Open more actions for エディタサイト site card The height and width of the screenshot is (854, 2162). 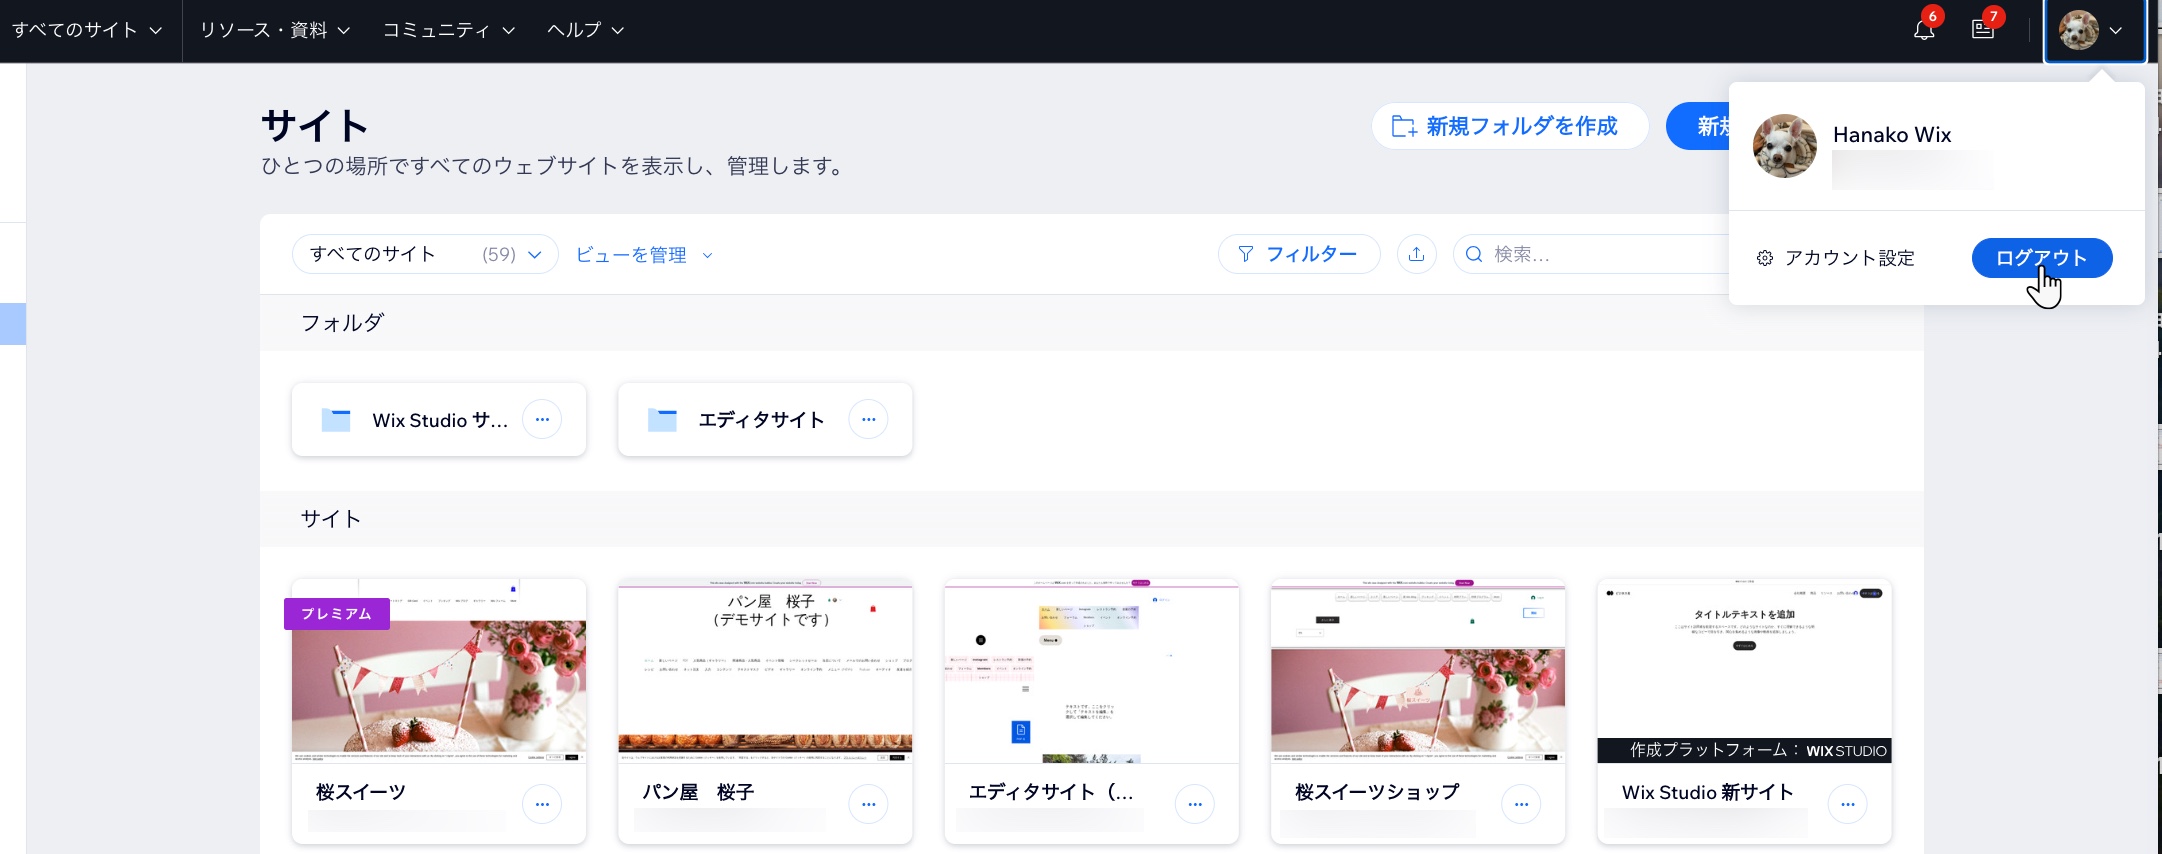click(1195, 804)
